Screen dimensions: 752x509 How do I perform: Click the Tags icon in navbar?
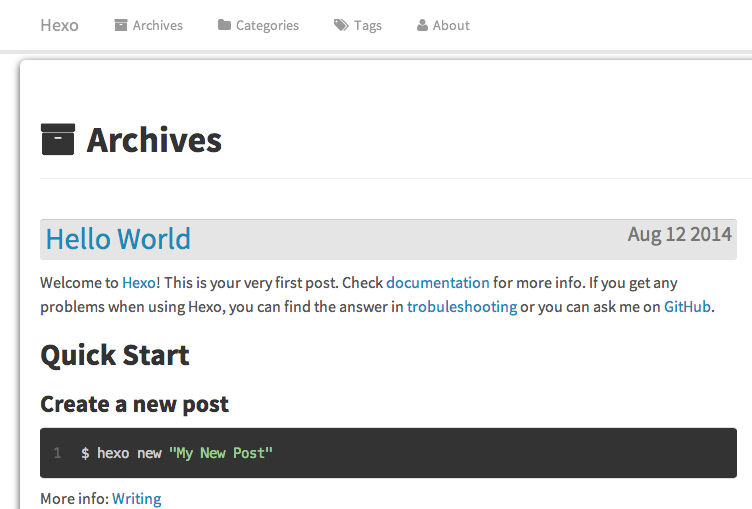pyautogui.click(x=341, y=25)
